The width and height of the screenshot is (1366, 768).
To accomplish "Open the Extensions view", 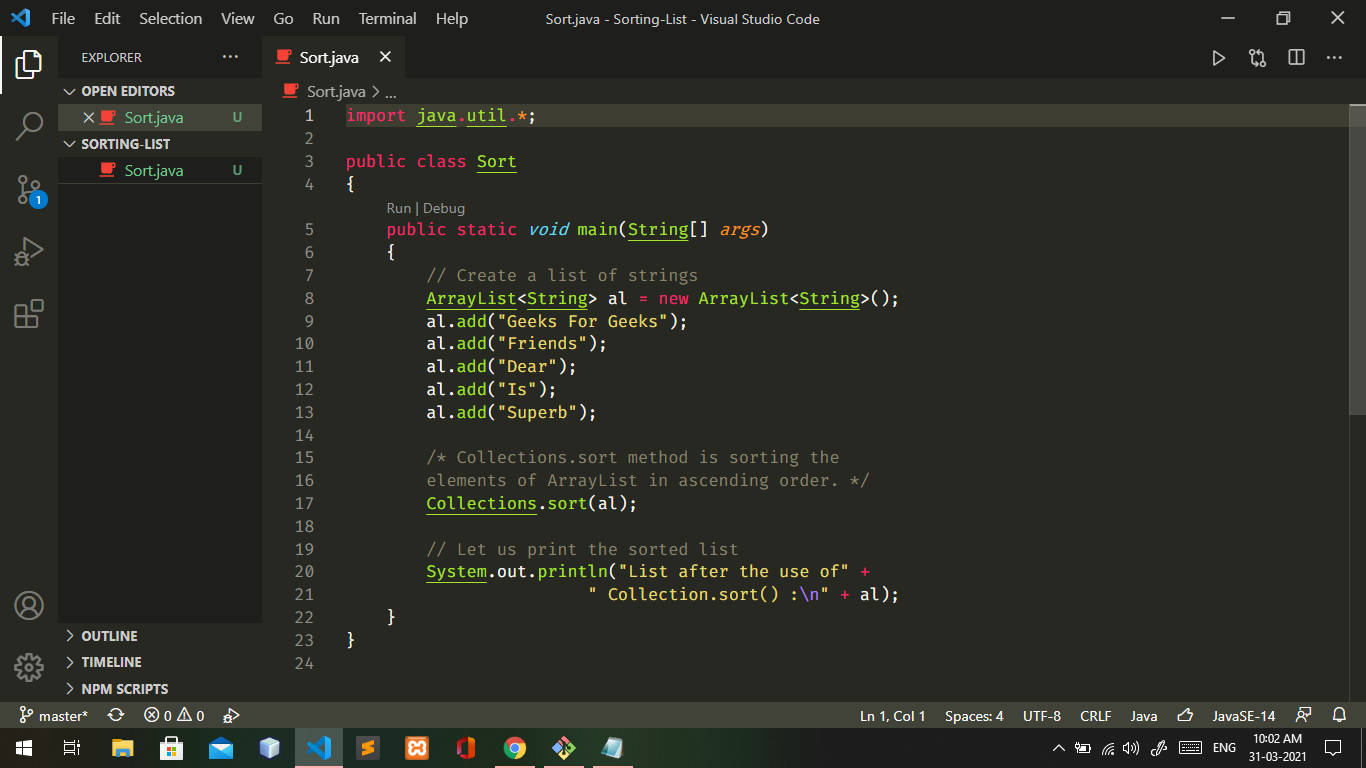I will coord(29,314).
